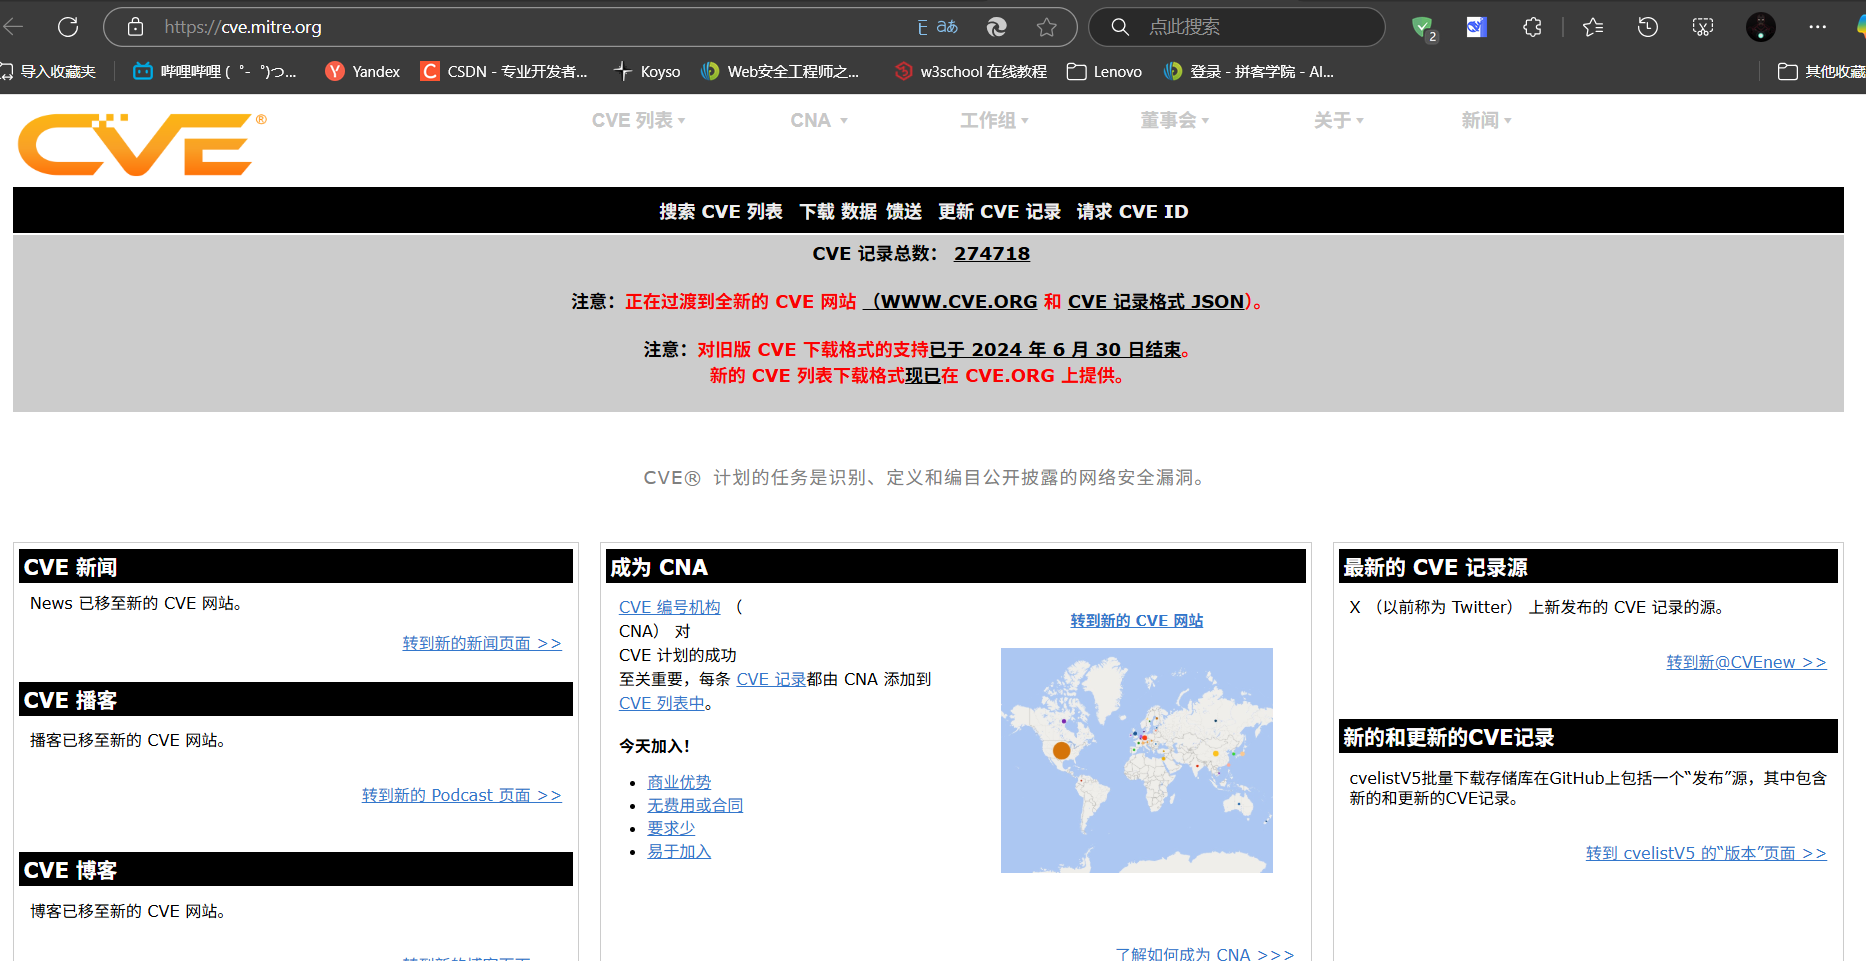This screenshot has width=1866, height=961.
Task: Expand the CVE 列表 dropdown menu
Action: [638, 120]
